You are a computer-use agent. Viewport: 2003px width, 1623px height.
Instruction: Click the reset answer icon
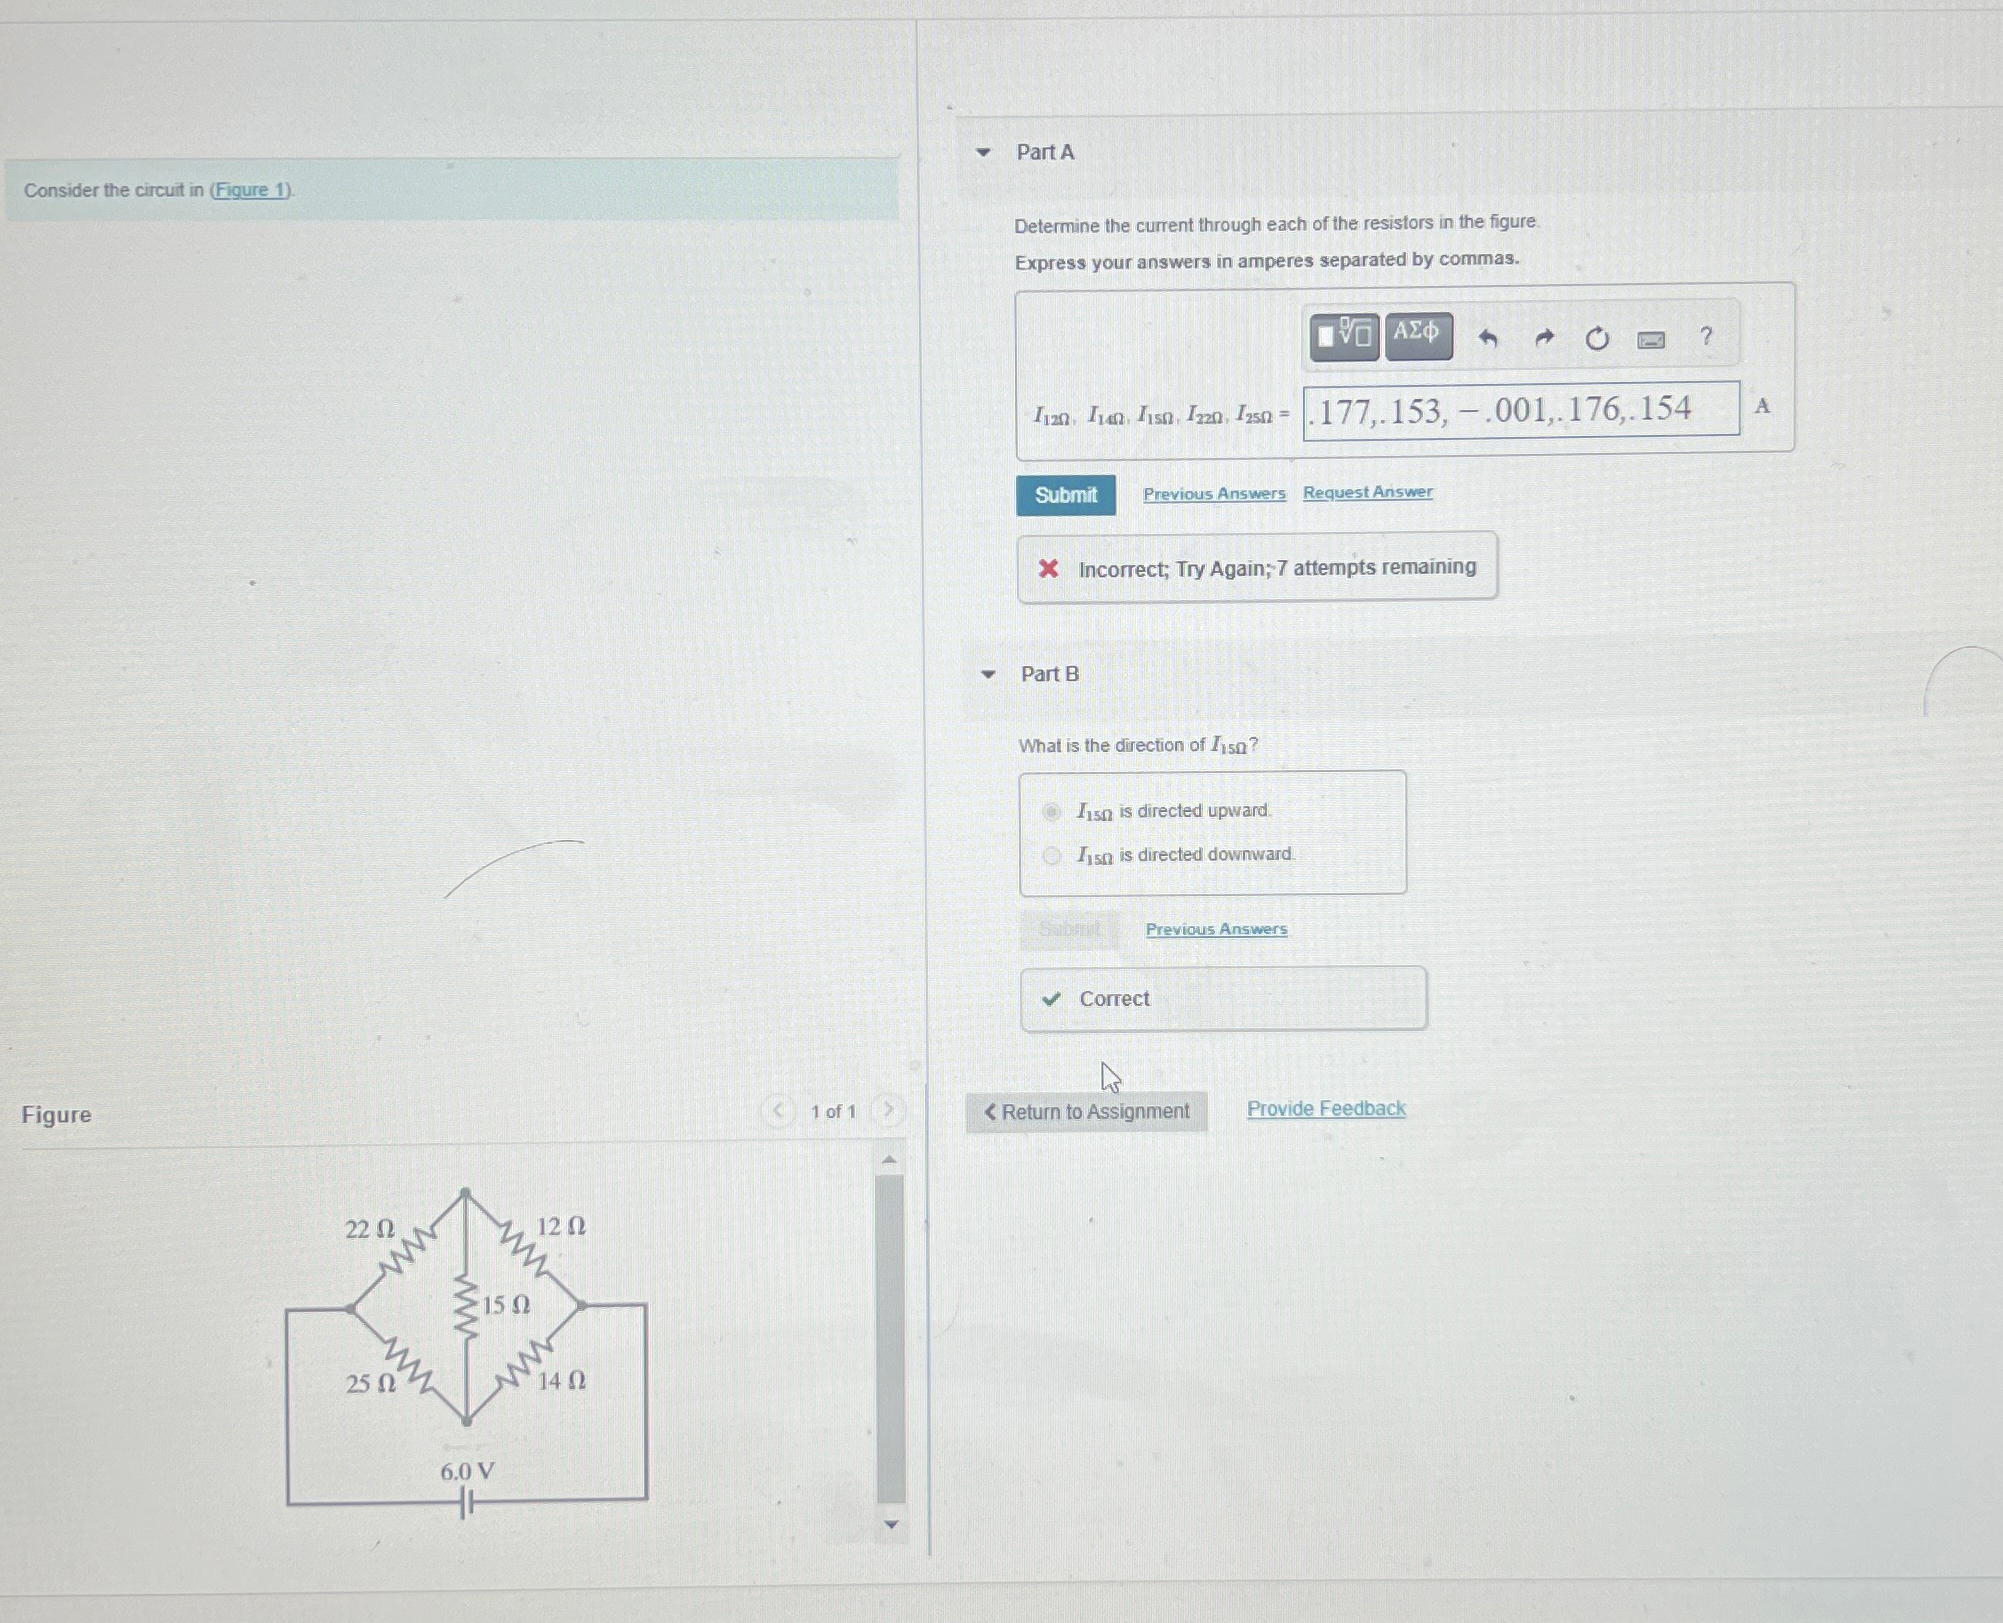1596,339
